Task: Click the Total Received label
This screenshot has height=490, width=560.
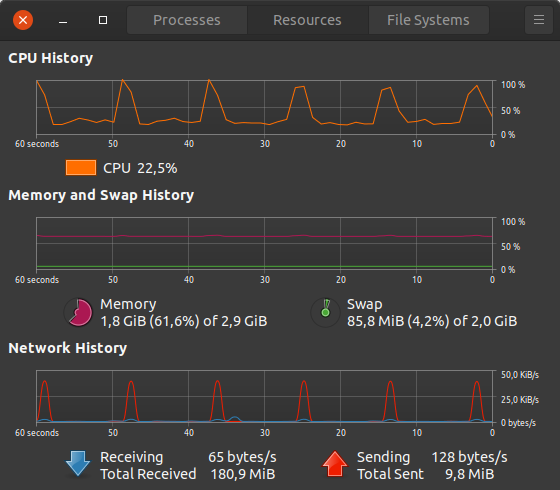Action: coord(148,474)
